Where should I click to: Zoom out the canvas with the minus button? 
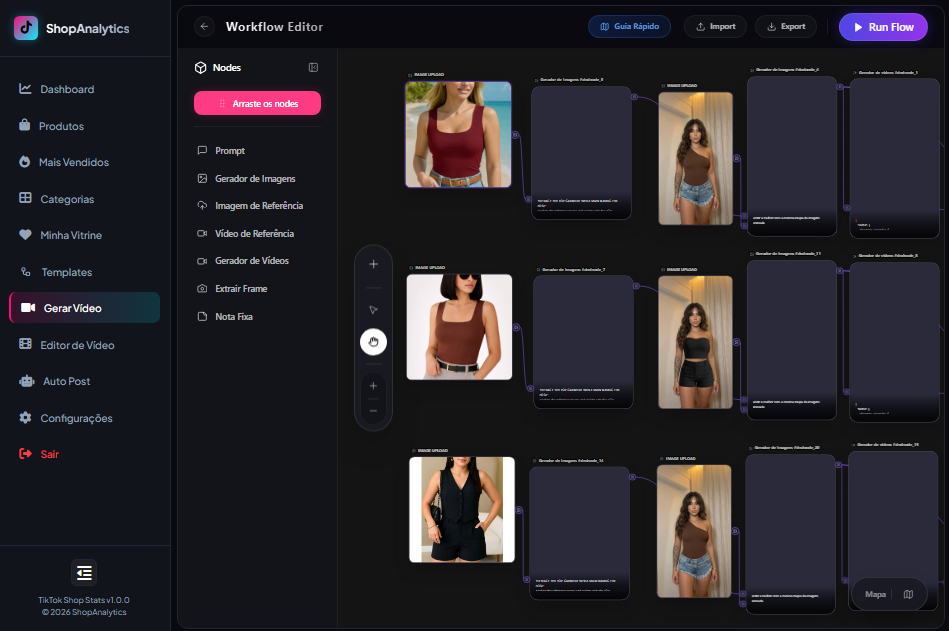373,411
